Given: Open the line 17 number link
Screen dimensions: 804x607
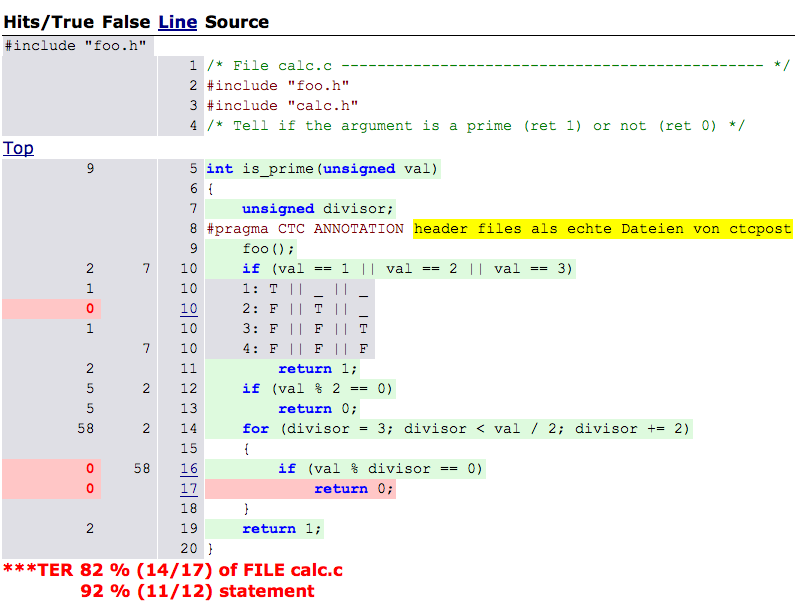Looking at the screenshot, I should click(189, 489).
